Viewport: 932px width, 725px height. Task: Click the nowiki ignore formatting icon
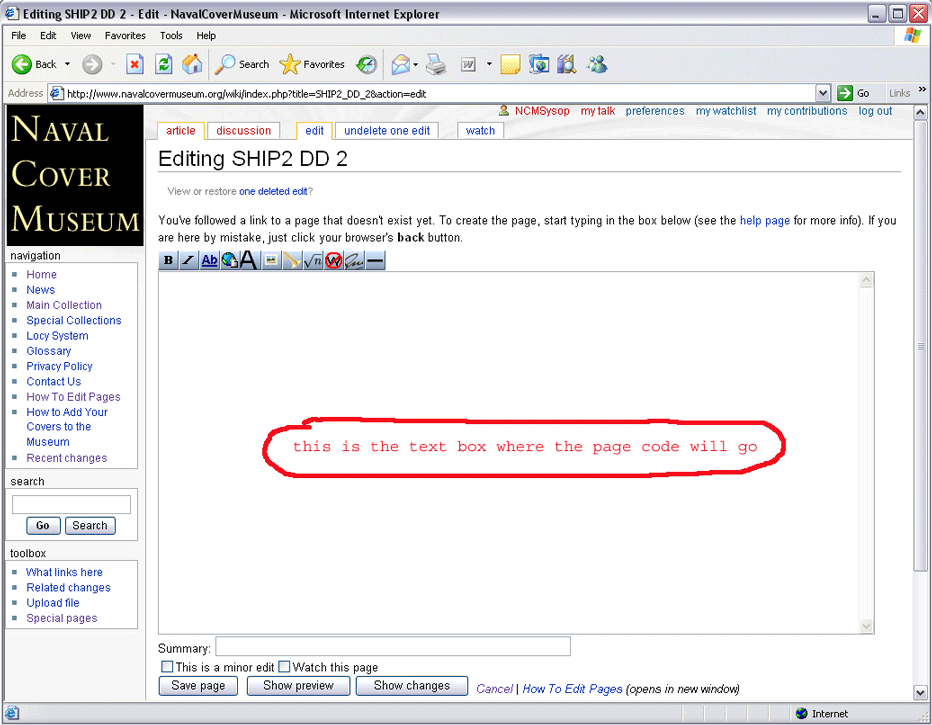333,261
